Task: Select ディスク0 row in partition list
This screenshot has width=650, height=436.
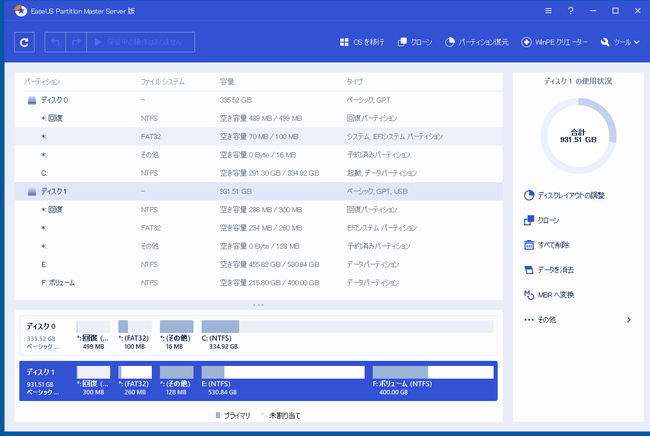Action: 258,100
